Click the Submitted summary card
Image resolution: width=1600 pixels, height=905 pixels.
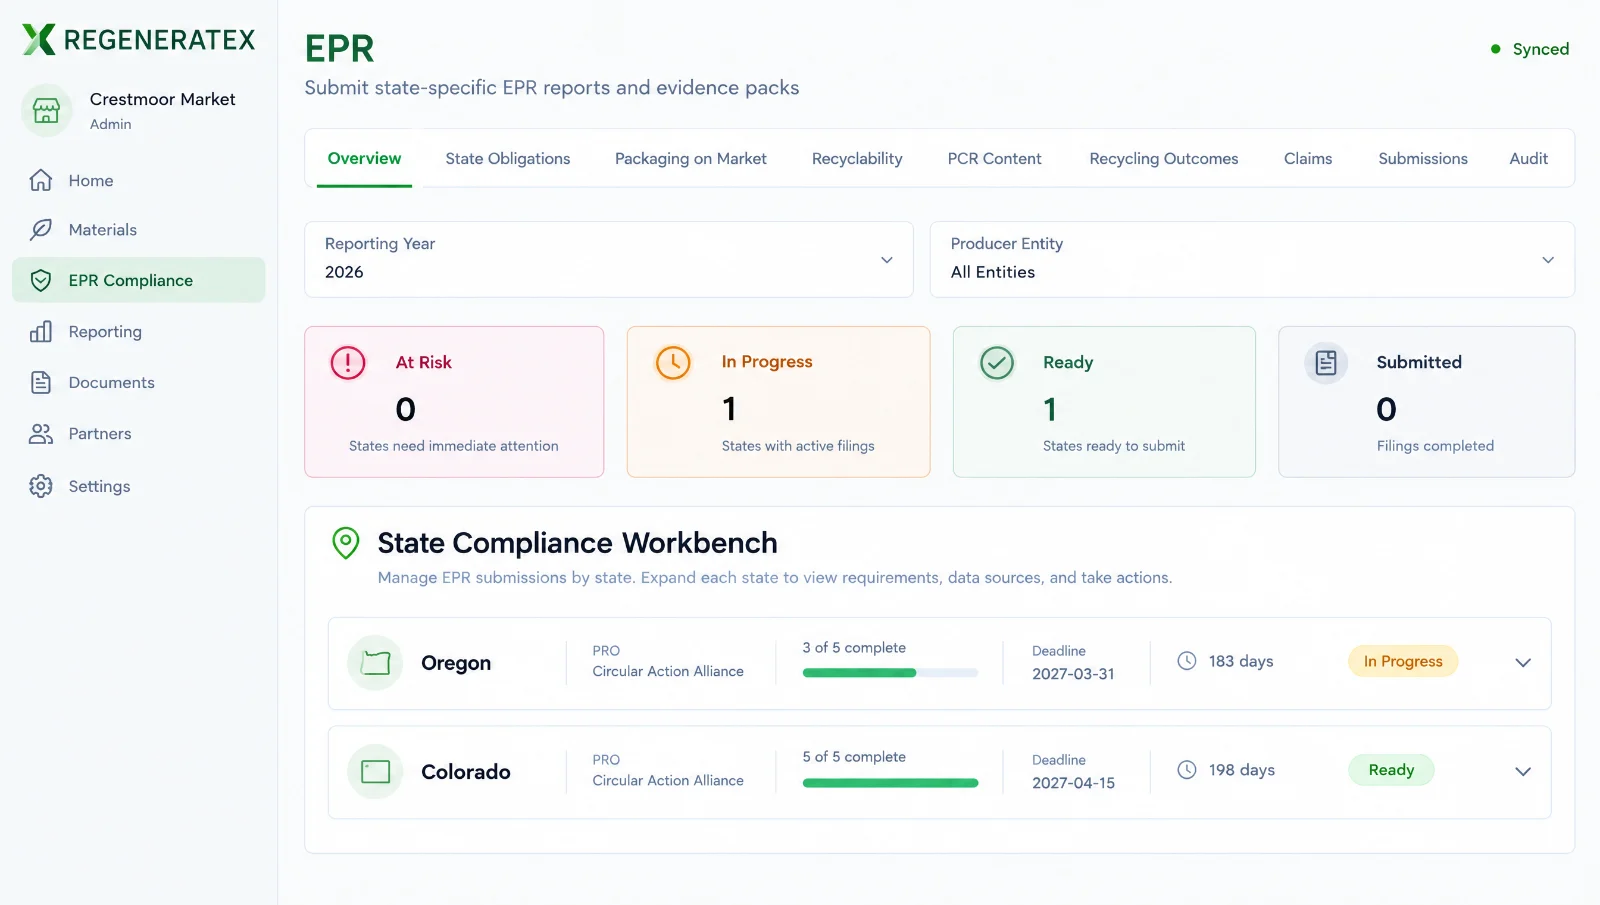click(x=1427, y=401)
